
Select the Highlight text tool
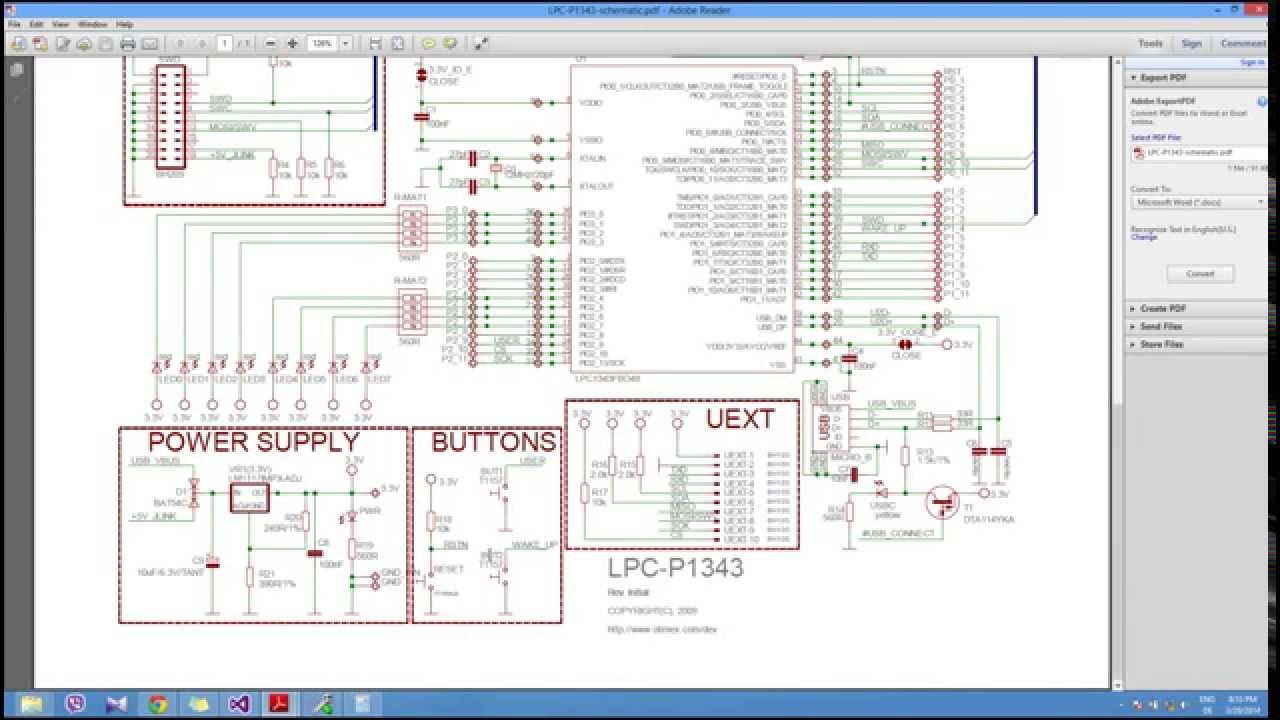(x=450, y=44)
